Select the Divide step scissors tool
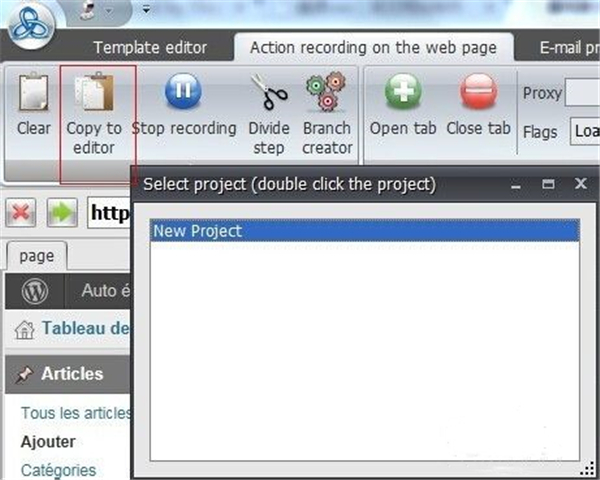The image size is (600, 480). [268, 93]
